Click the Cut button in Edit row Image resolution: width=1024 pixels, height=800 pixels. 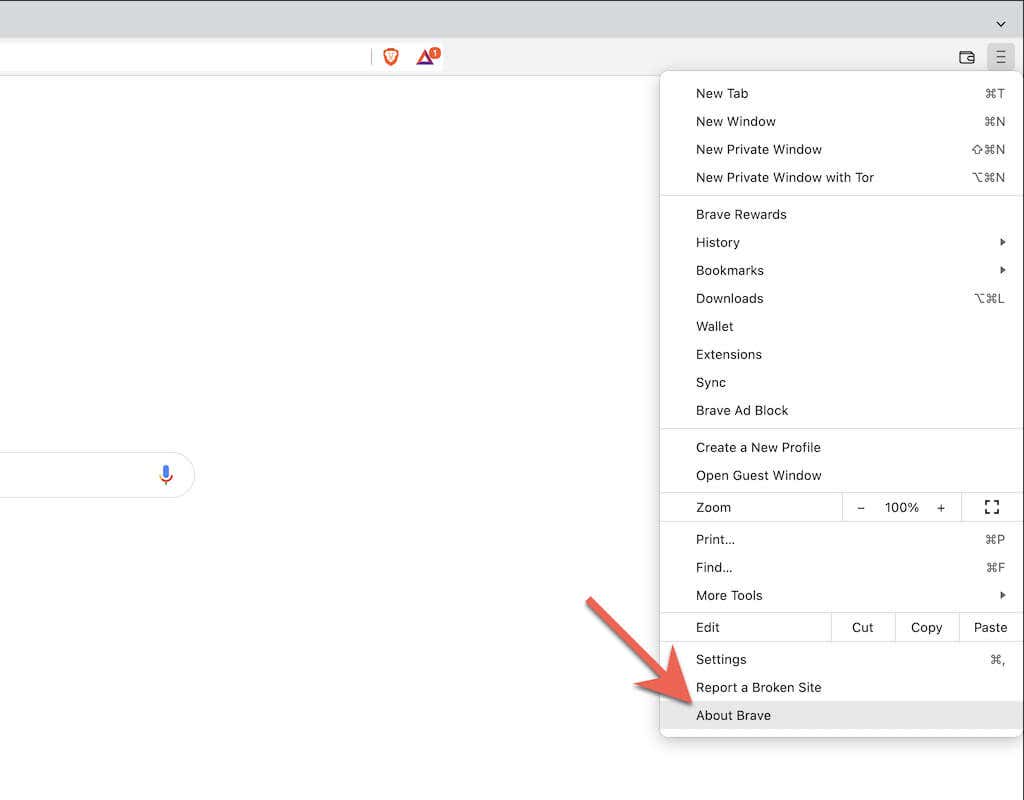[x=862, y=628]
